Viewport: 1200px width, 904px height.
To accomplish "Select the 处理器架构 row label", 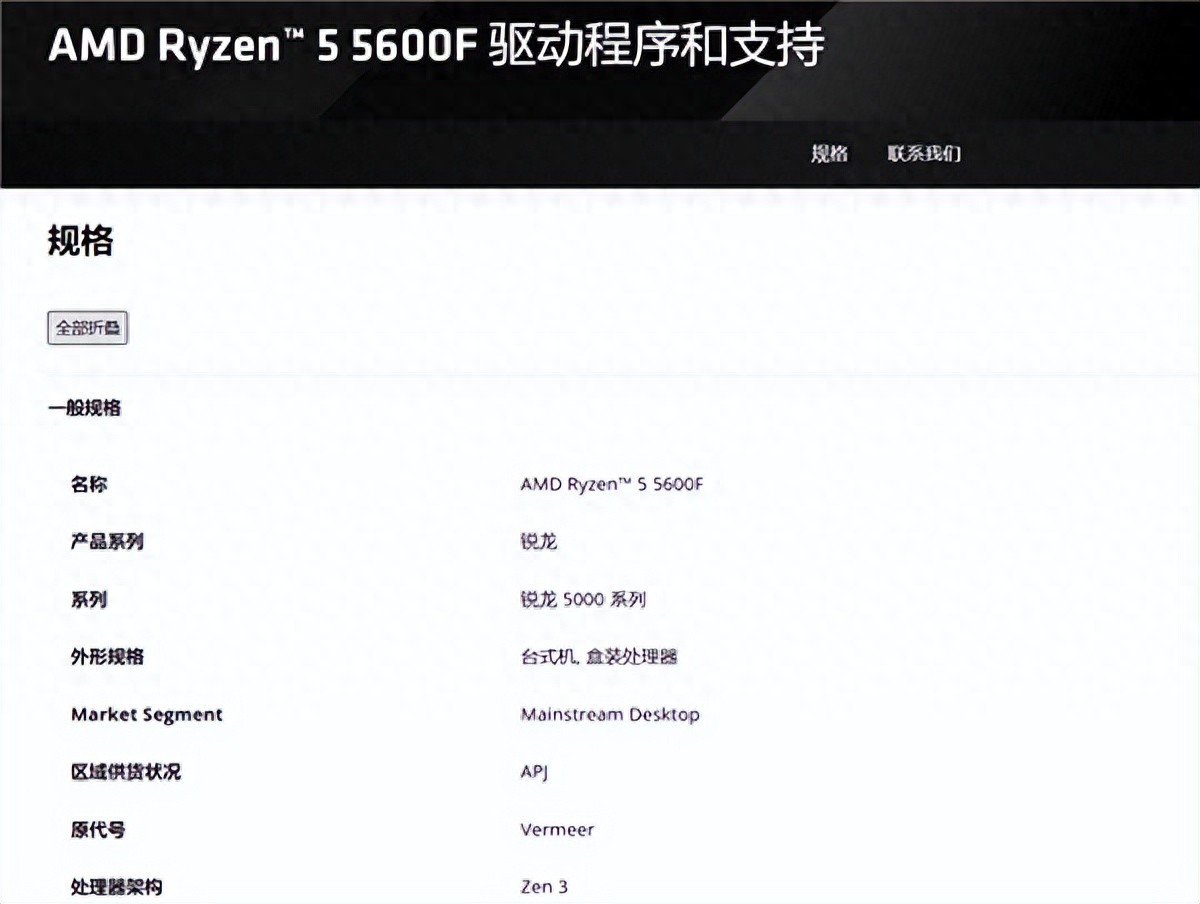I will pos(117,887).
